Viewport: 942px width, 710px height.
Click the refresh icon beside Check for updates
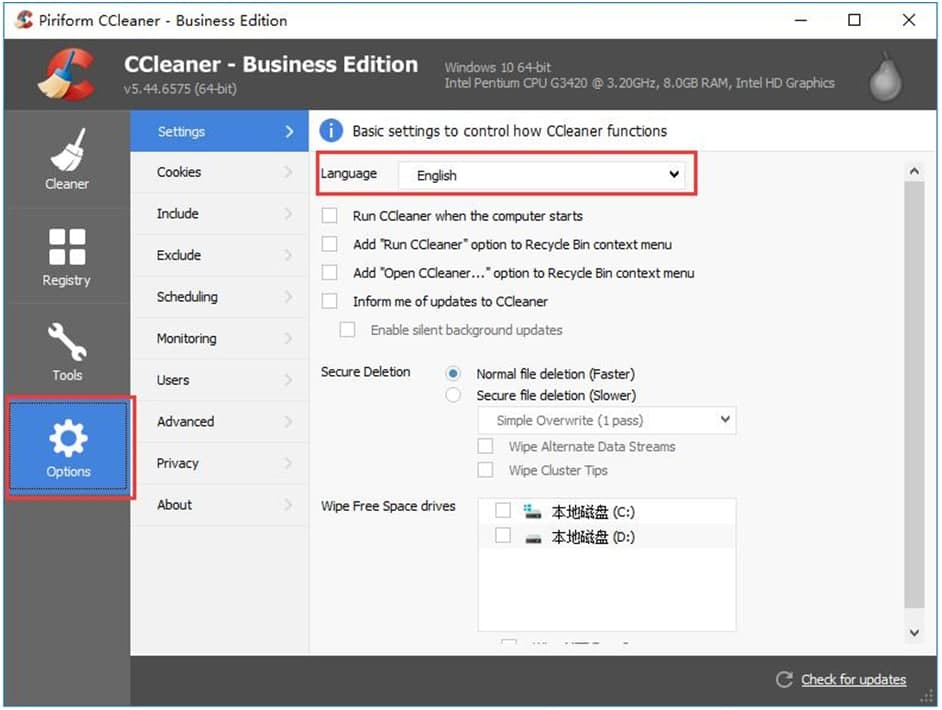click(x=784, y=679)
